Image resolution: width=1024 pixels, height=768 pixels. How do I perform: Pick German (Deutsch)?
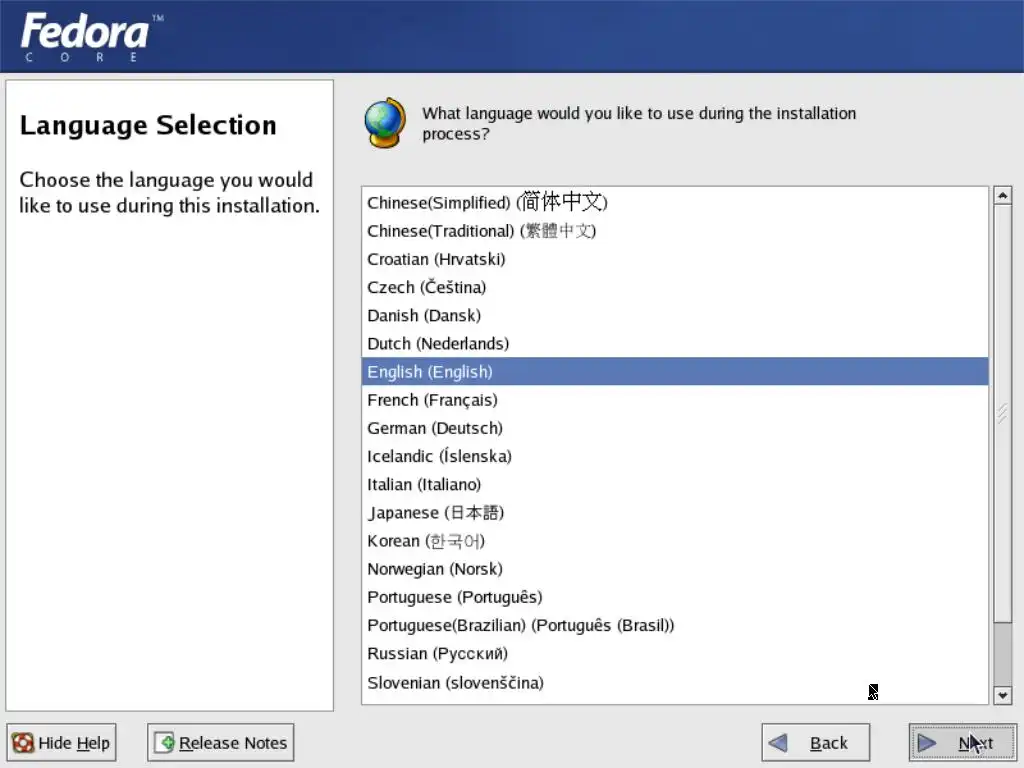[x=675, y=428]
